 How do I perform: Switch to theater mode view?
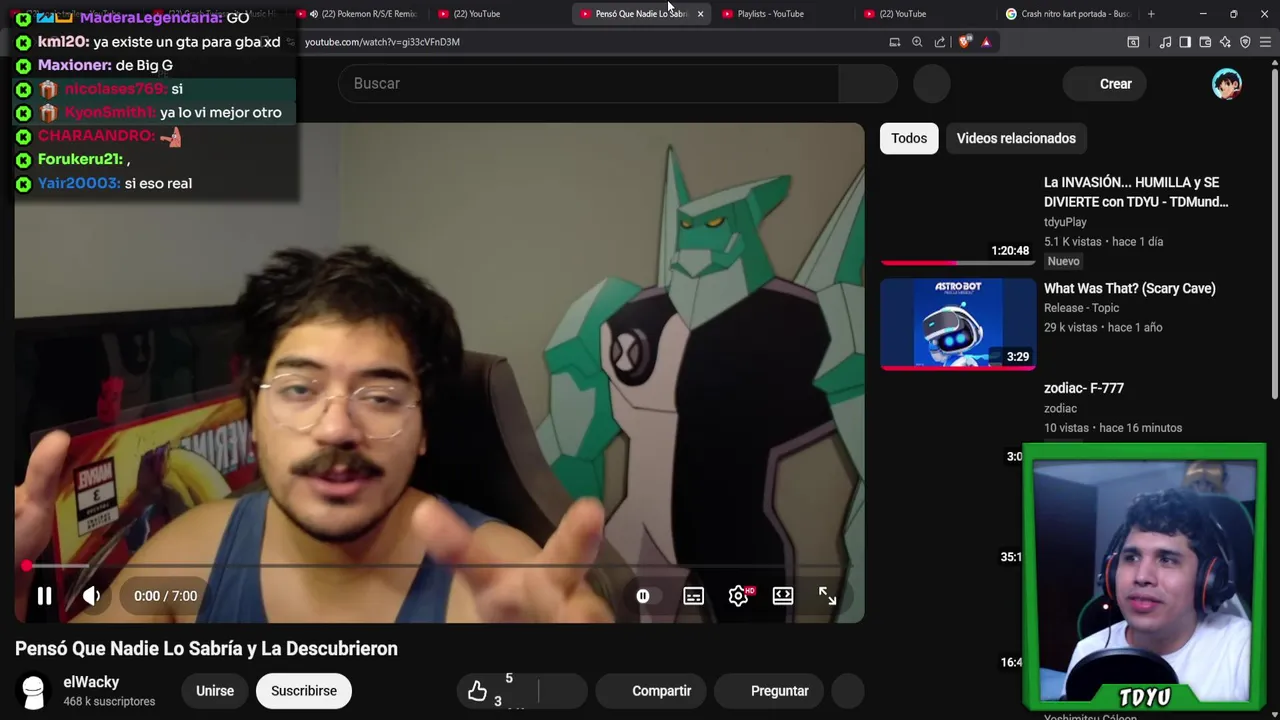[783, 596]
